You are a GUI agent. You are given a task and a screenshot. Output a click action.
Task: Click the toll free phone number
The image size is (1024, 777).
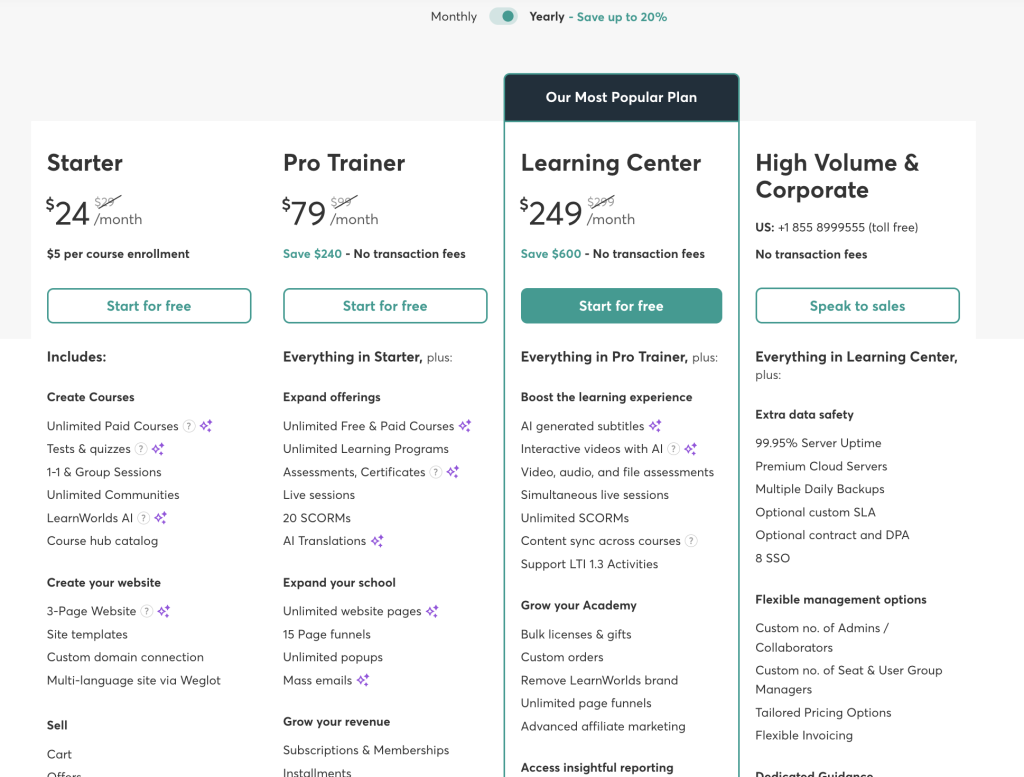pyautogui.click(x=825, y=228)
